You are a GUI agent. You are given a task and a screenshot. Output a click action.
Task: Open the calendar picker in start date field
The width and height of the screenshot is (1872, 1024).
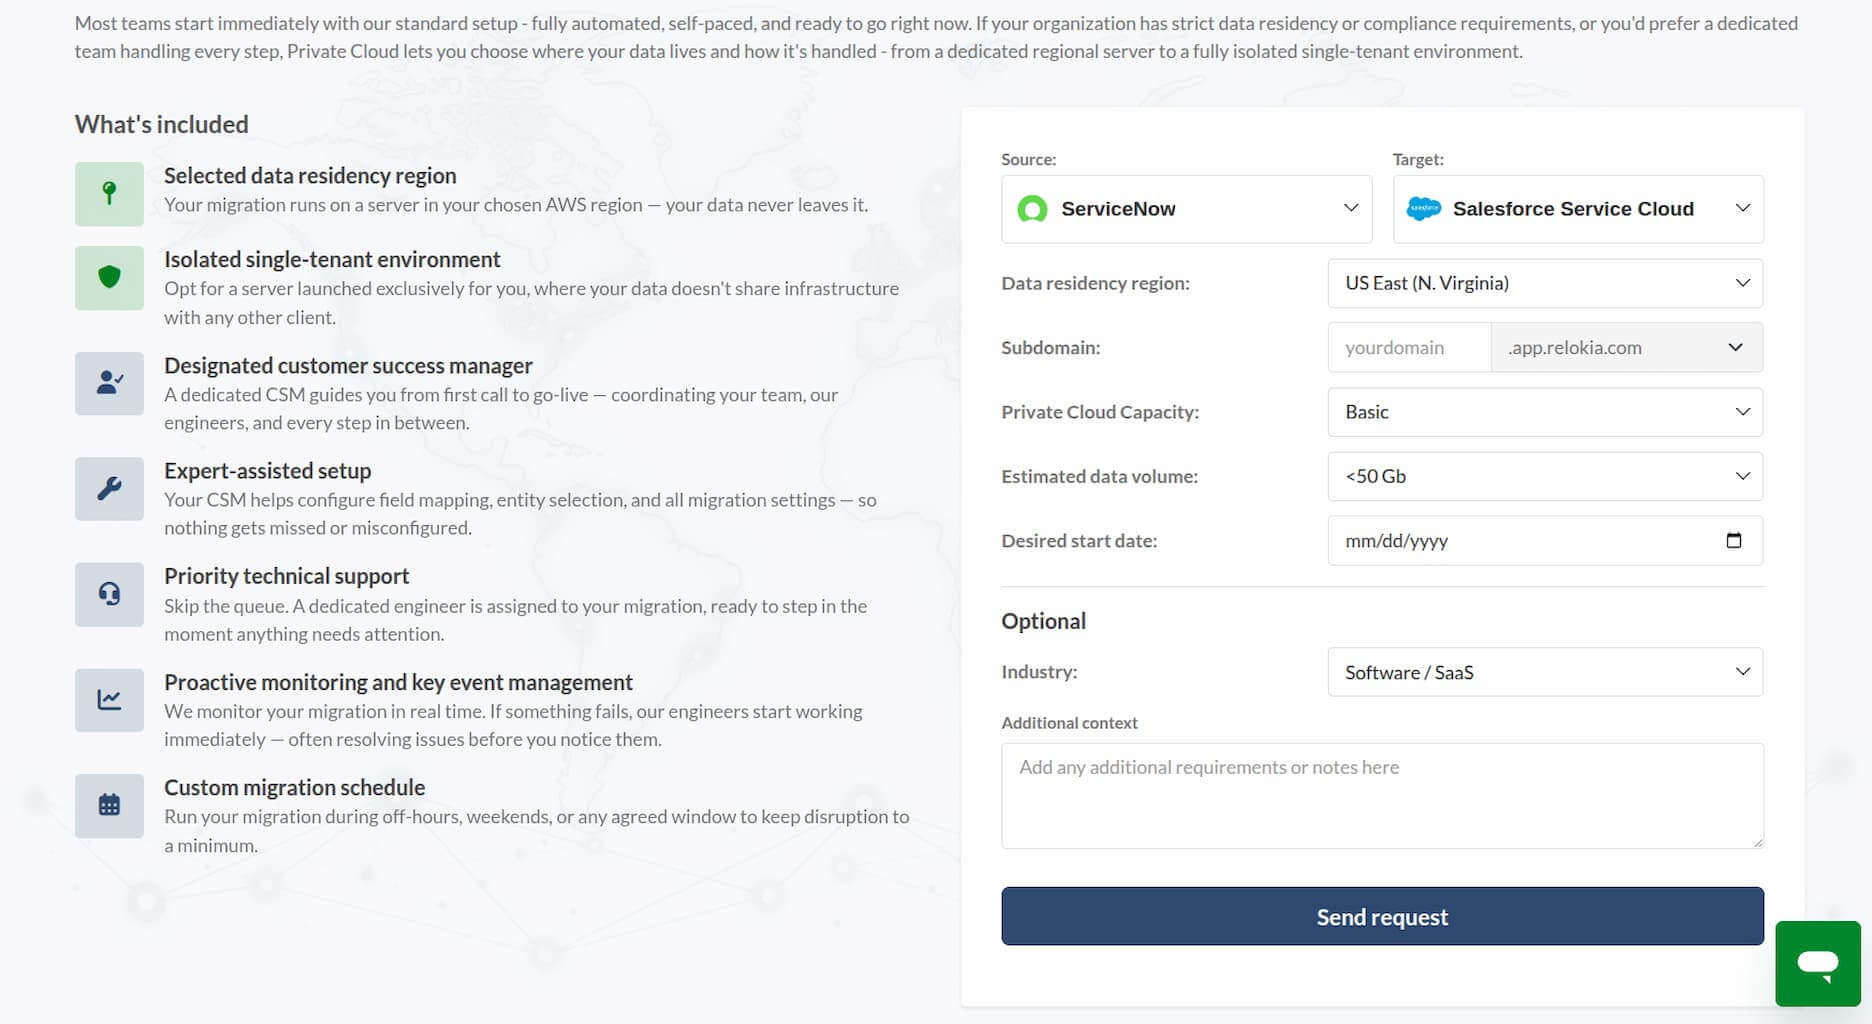coord(1734,541)
